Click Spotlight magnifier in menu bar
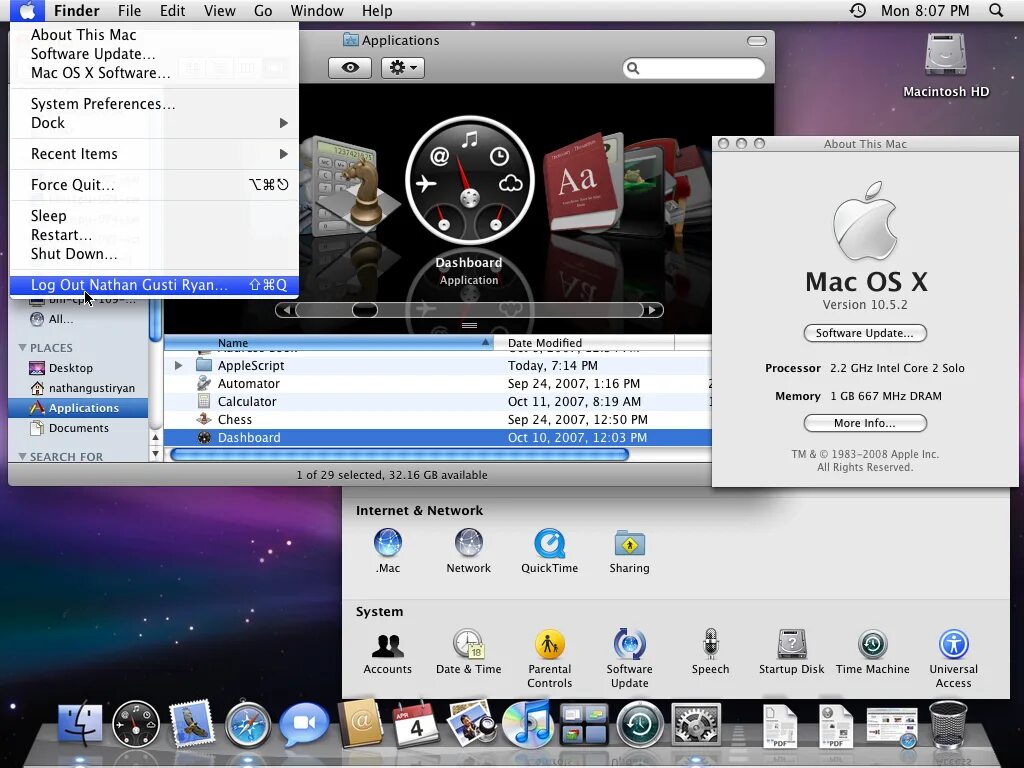 pyautogui.click(x=995, y=10)
